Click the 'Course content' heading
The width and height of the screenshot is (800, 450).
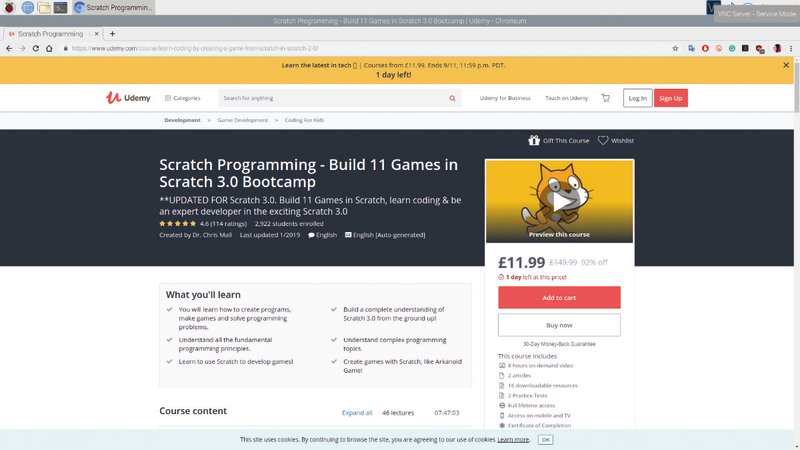(193, 411)
